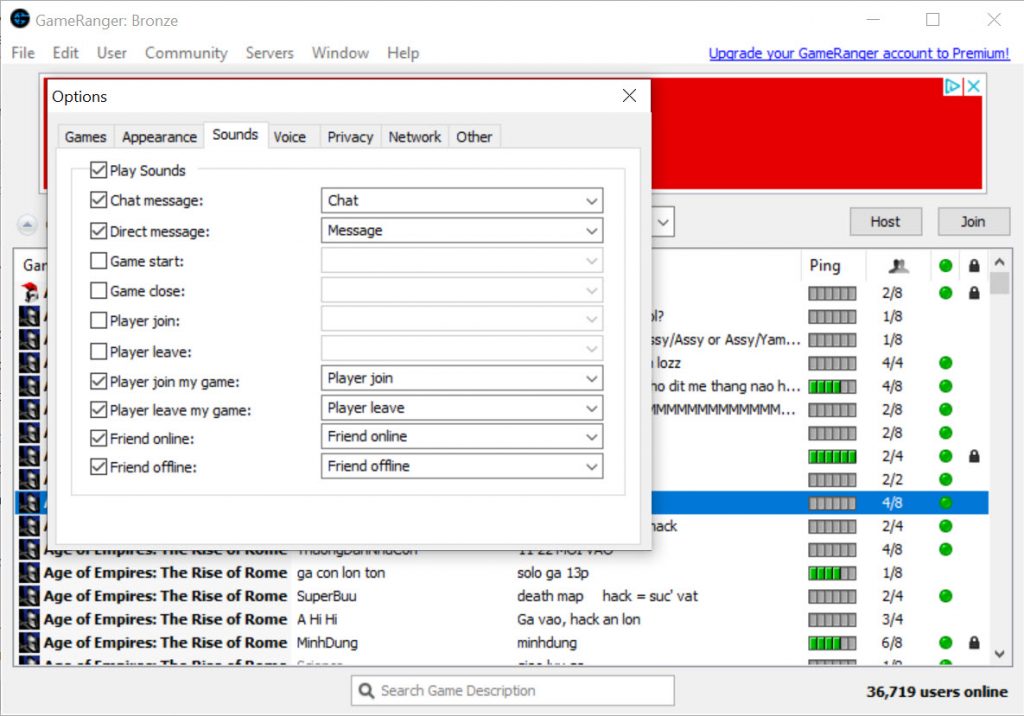This screenshot has width=1024, height=716.
Task: Click search magnifier icon
Action: point(366,691)
